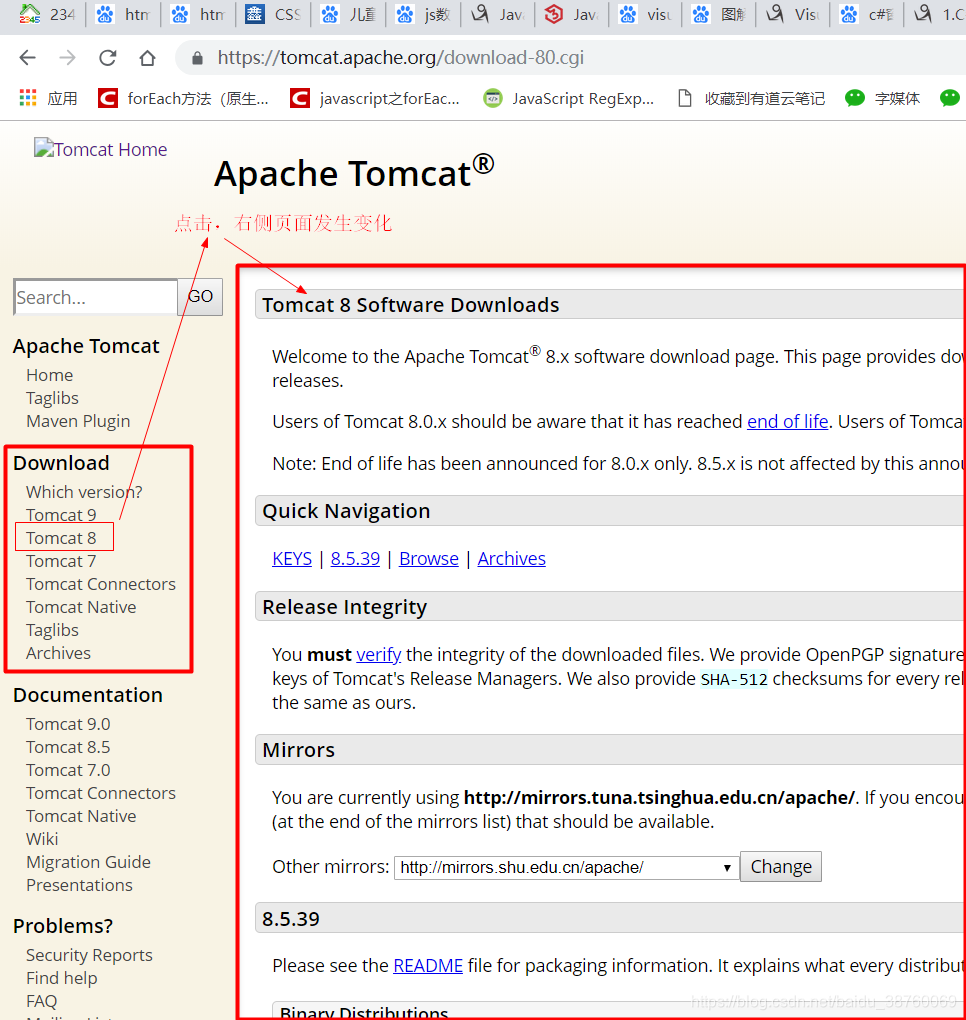Open Maven Plugin sidebar link
This screenshot has height=1020, width=966.
(x=78, y=421)
